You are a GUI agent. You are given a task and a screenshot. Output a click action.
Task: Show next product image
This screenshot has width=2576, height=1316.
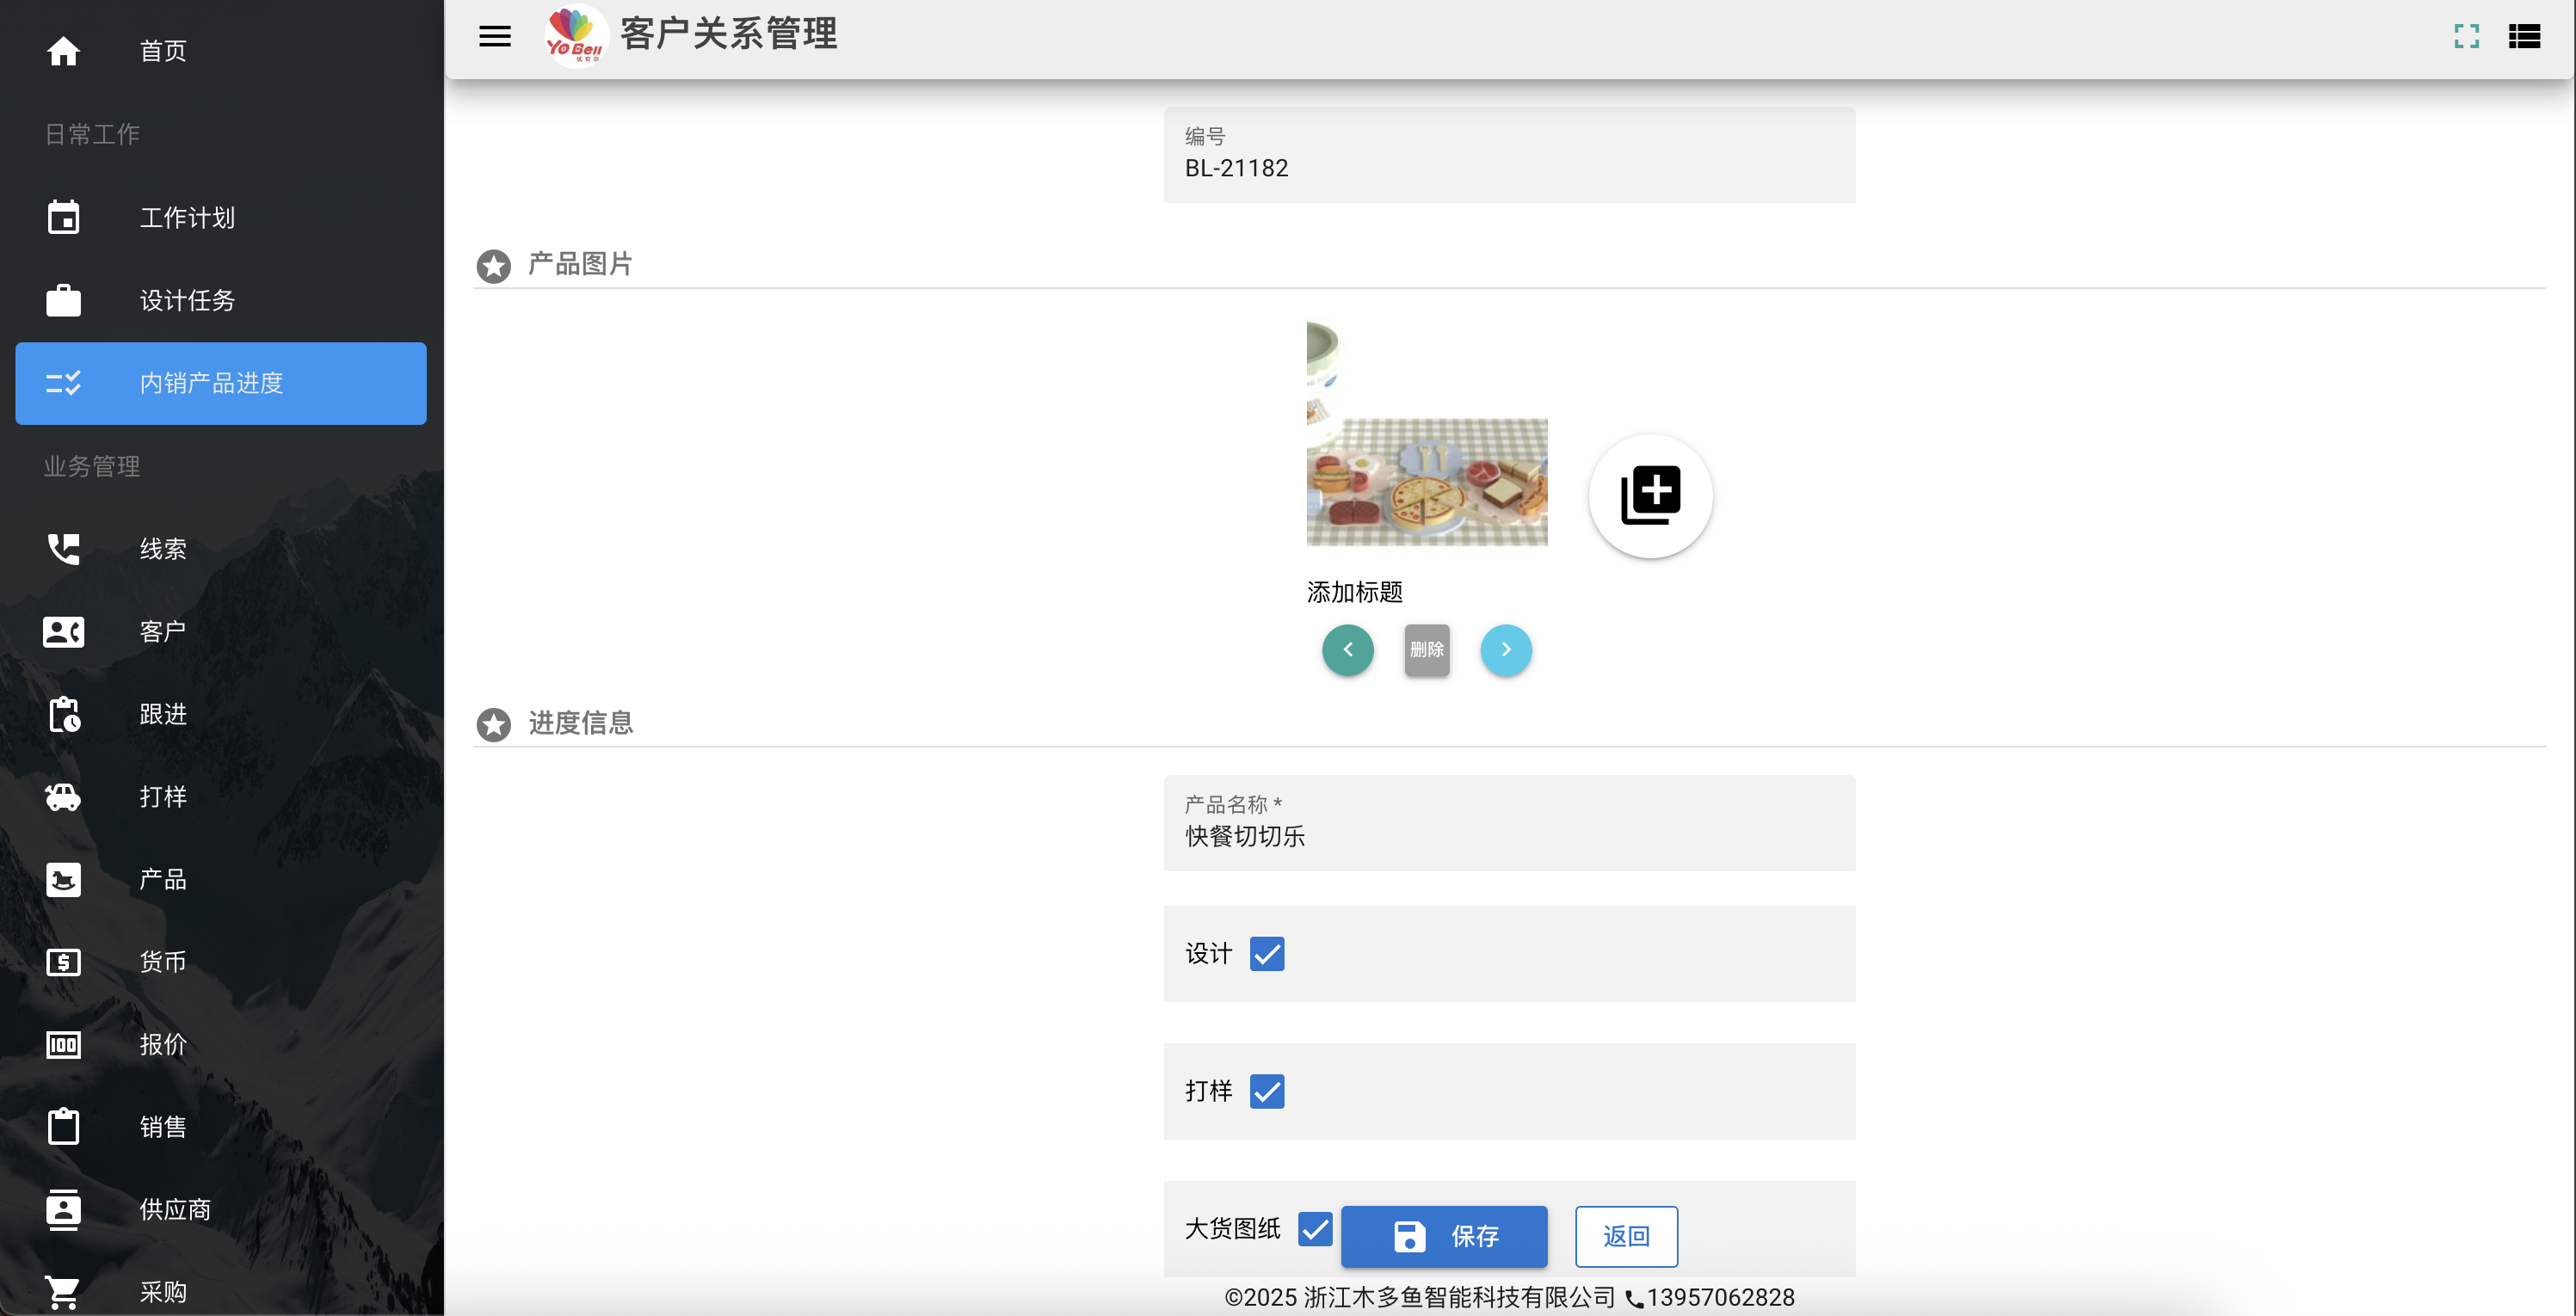click(x=1506, y=650)
